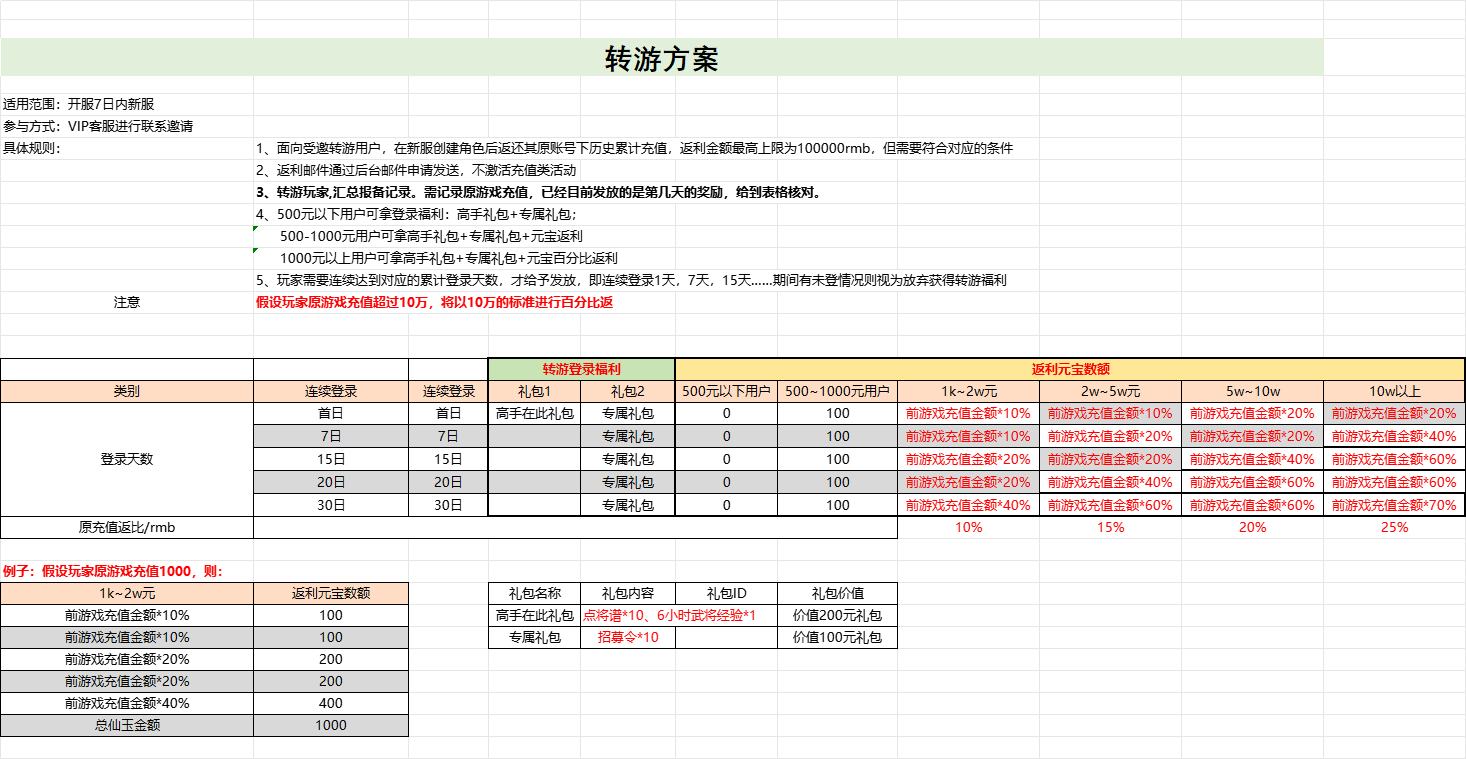The width and height of the screenshot is (1466, 759).
Task: Click the green 转游登录福利 header cell
Action: (x=581, y=369)
